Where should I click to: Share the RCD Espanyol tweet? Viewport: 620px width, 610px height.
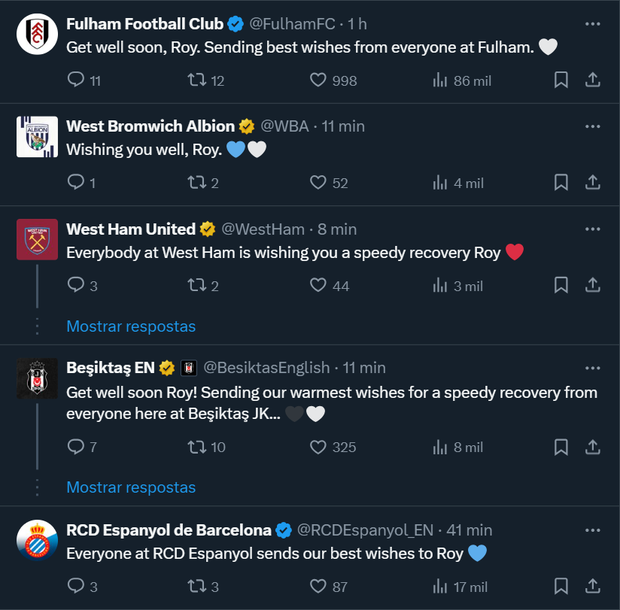click(x=592, y=587)
